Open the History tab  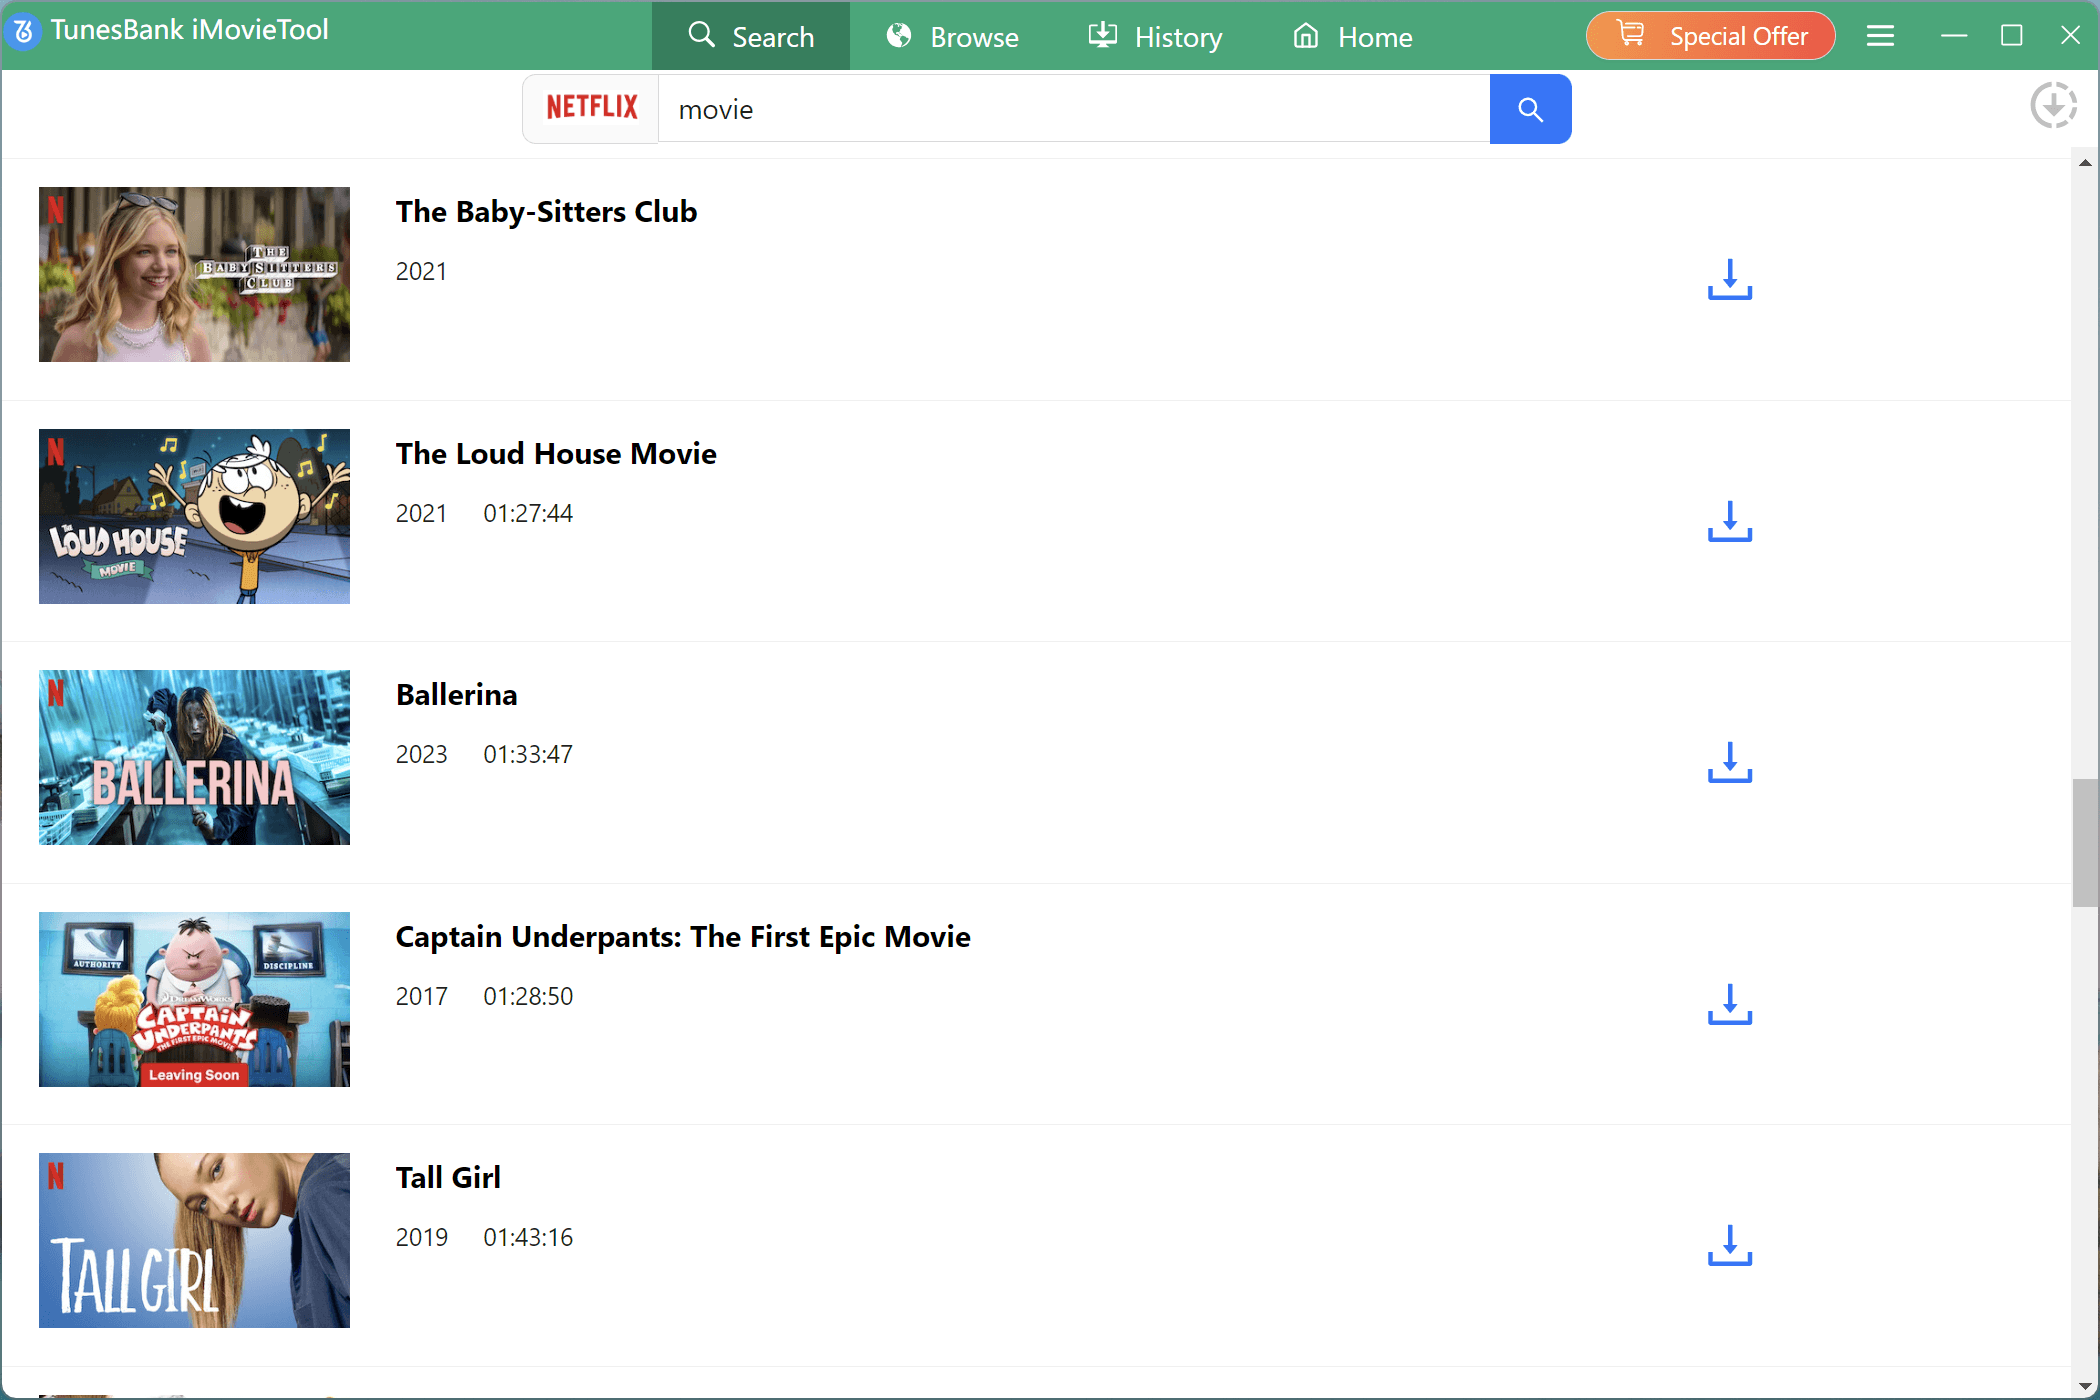tap(1155, 36)
